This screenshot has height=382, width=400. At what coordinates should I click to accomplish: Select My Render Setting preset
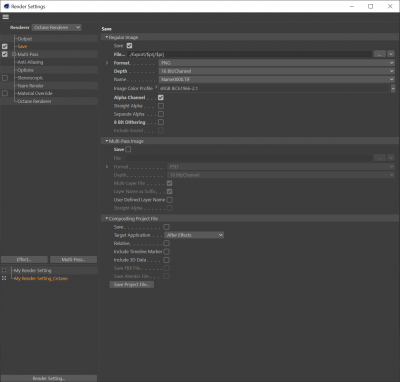coord(33,270)
